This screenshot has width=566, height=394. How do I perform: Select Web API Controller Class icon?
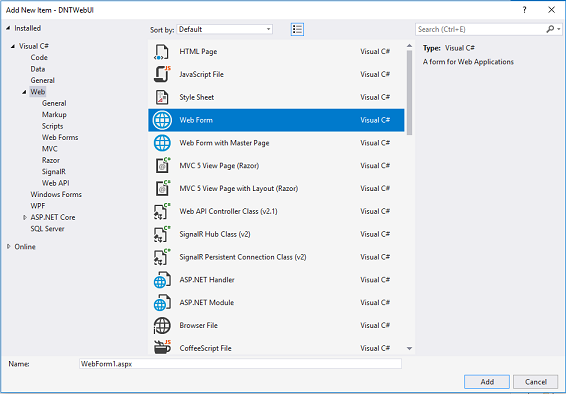point(161,211)
